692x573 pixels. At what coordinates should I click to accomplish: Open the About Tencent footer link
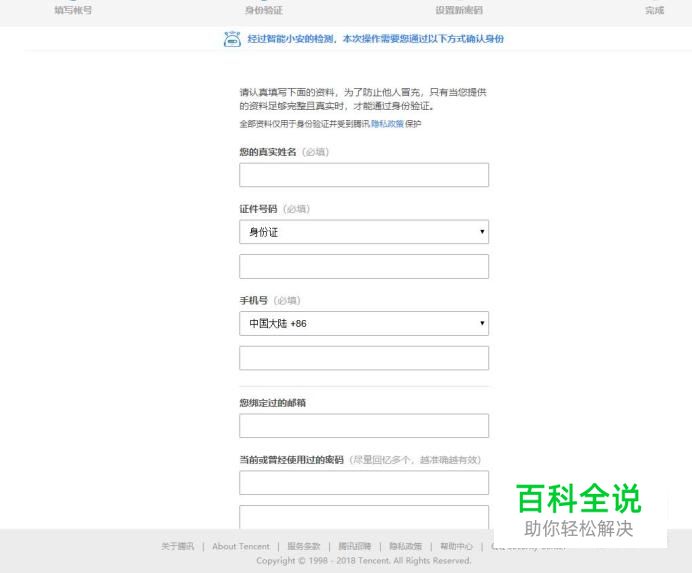[x=241, y=546]
